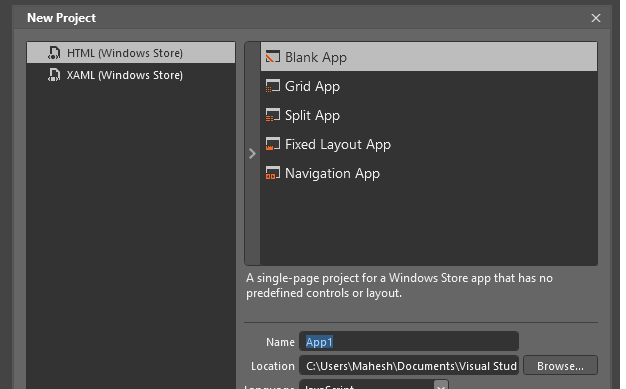Viewport: 626px width, 389px height.
Task: Click the XAML (Windows Store) category icon
Action: point(54,75)
